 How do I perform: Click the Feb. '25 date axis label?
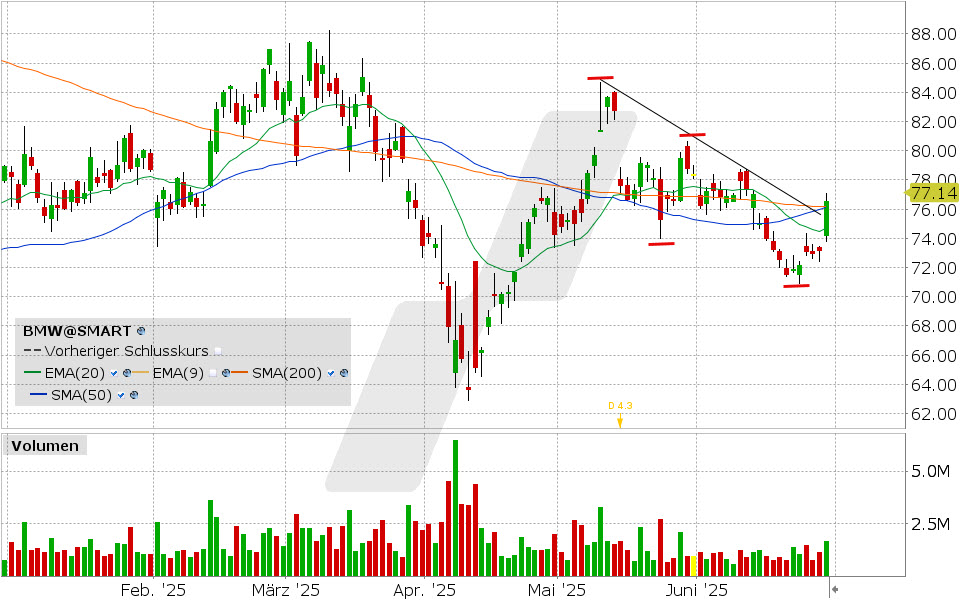click(153, 590)
